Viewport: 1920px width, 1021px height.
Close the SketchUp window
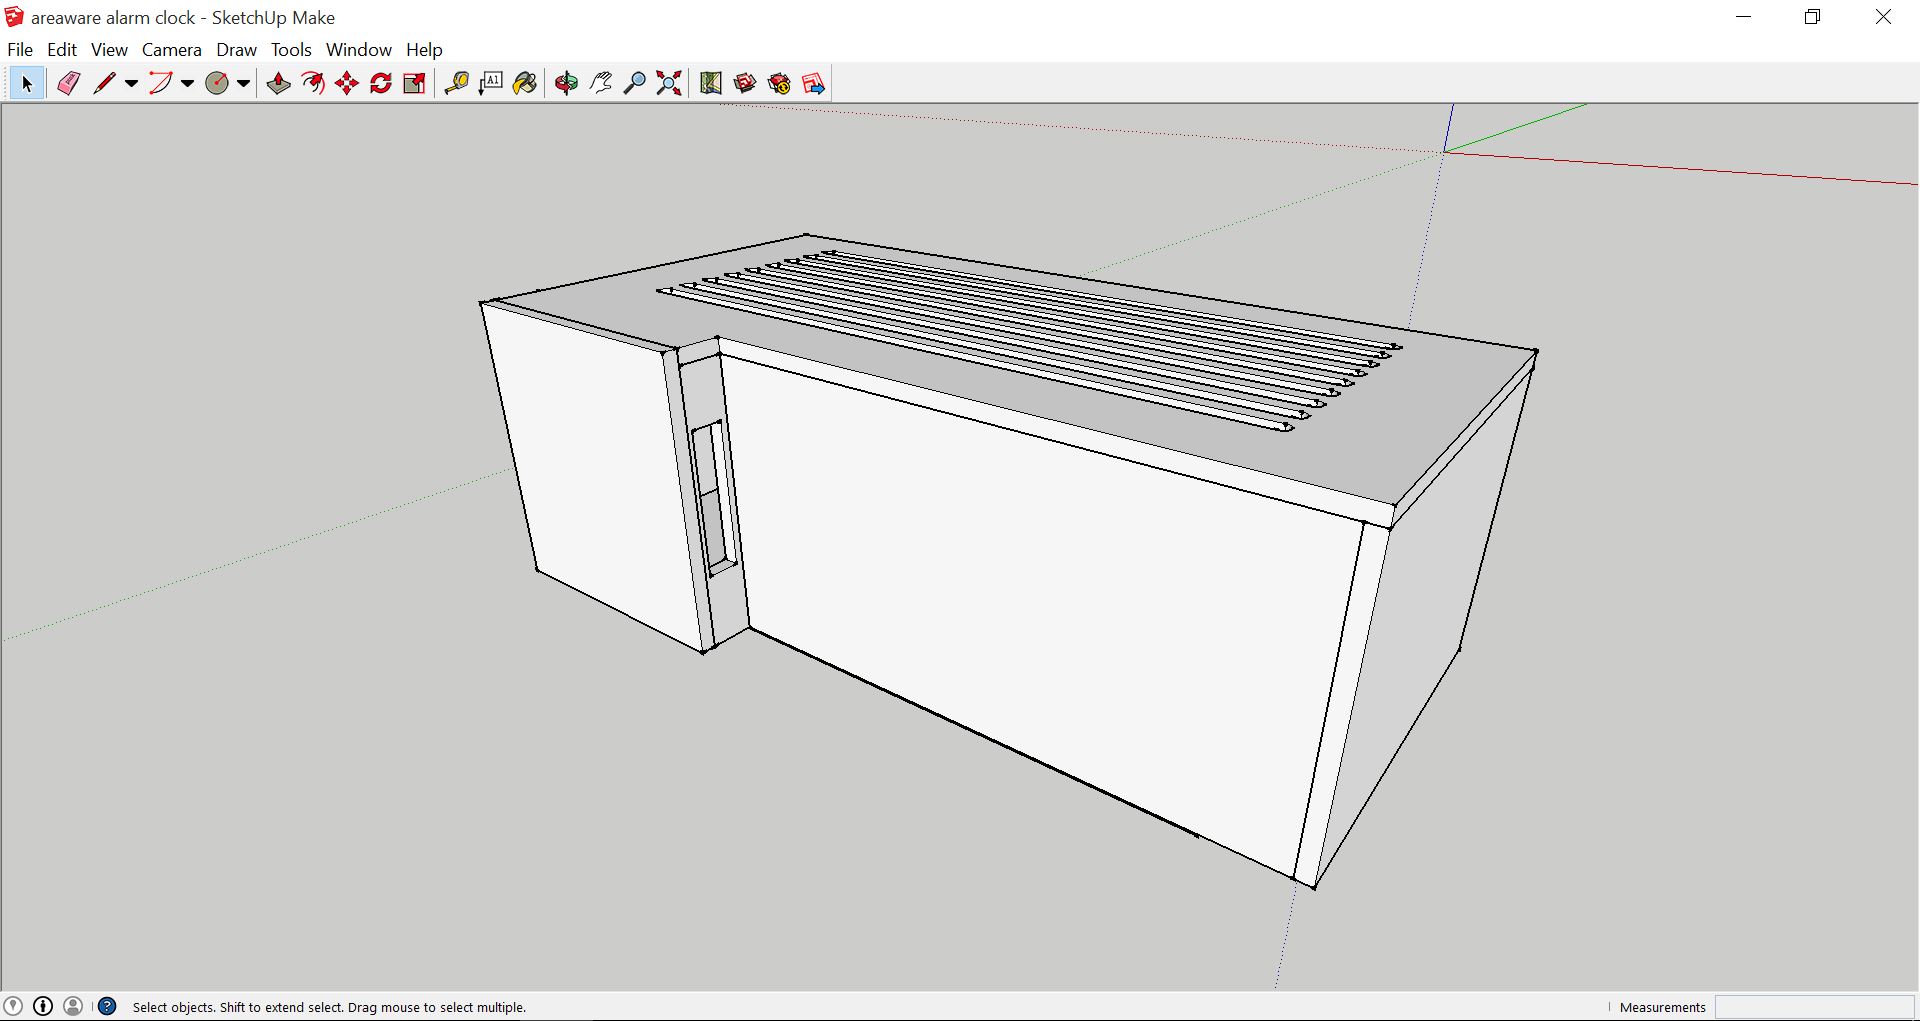[x=1883, y=17]
